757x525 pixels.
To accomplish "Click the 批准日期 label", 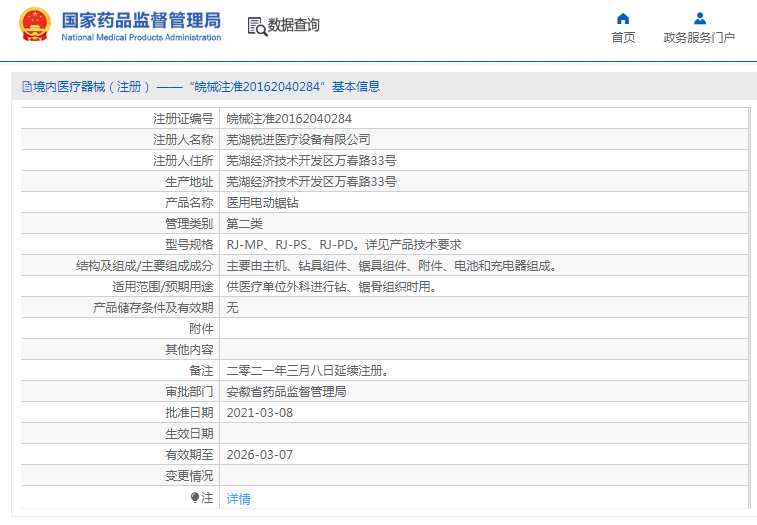I will (189, 413).
